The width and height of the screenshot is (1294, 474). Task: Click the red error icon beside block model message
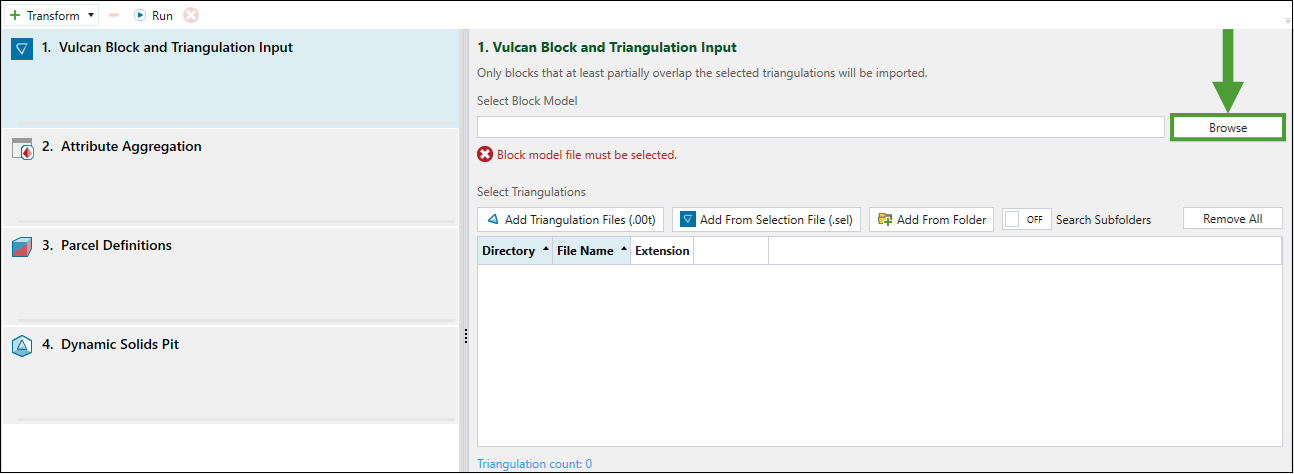click(485, 155)
